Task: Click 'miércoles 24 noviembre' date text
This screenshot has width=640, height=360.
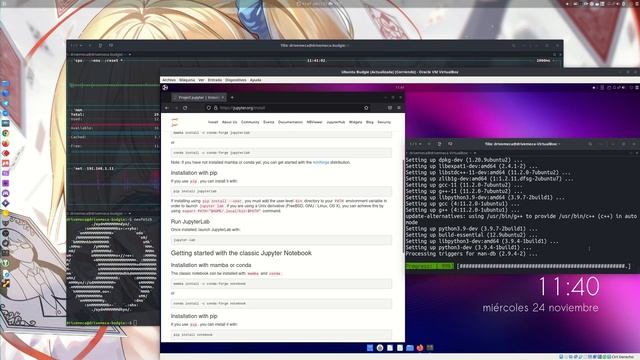Action: click(x=540, y=308)
